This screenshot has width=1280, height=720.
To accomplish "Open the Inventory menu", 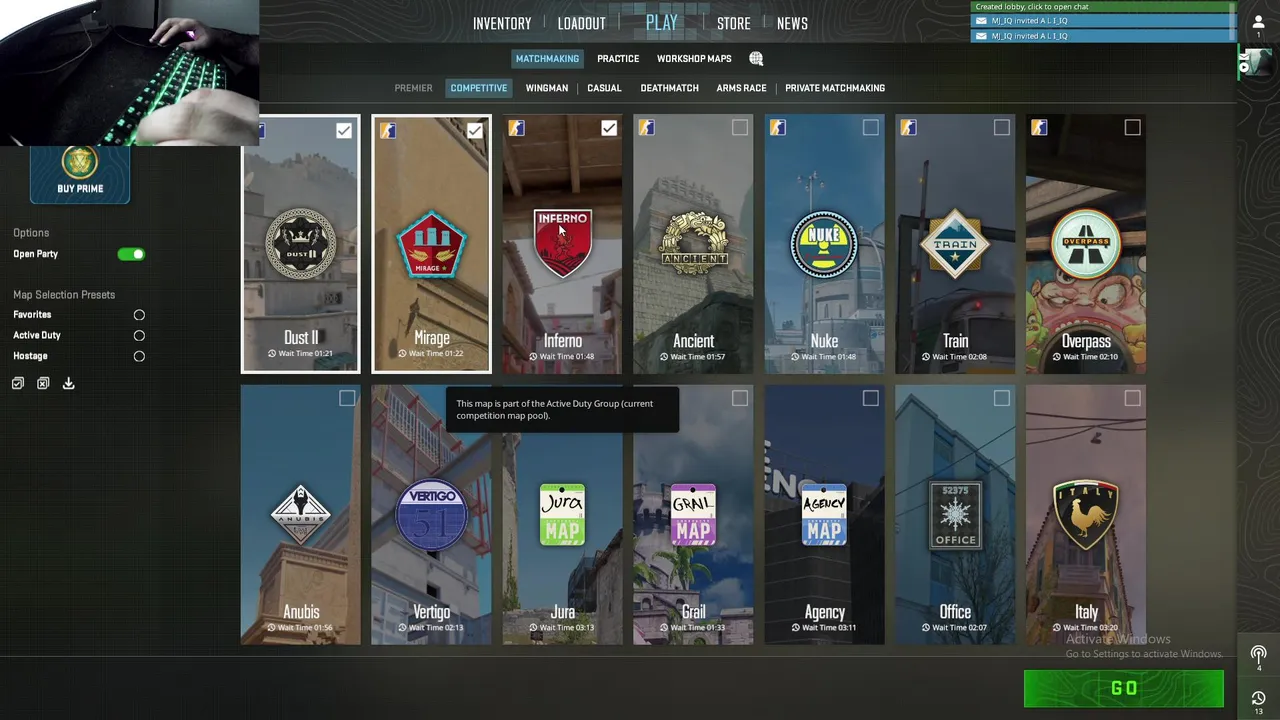I will [502, 23].
